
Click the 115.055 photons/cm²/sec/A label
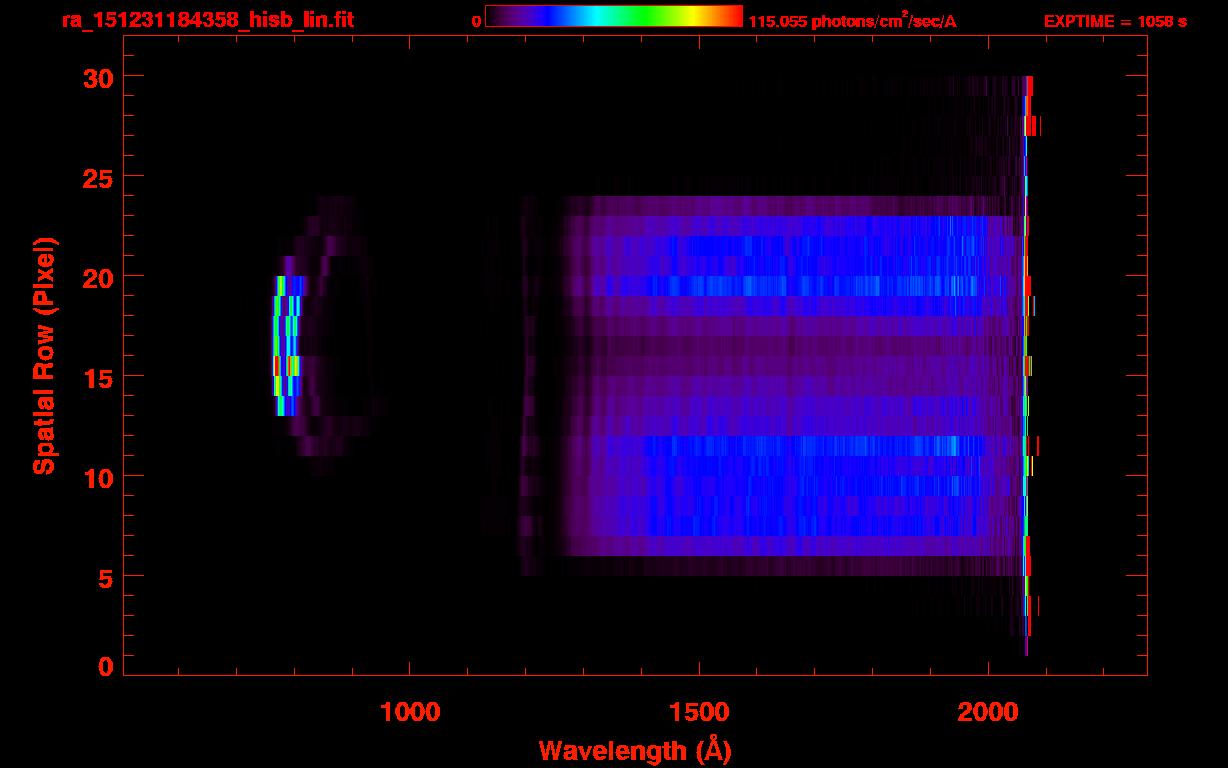[x=852, y=20]
